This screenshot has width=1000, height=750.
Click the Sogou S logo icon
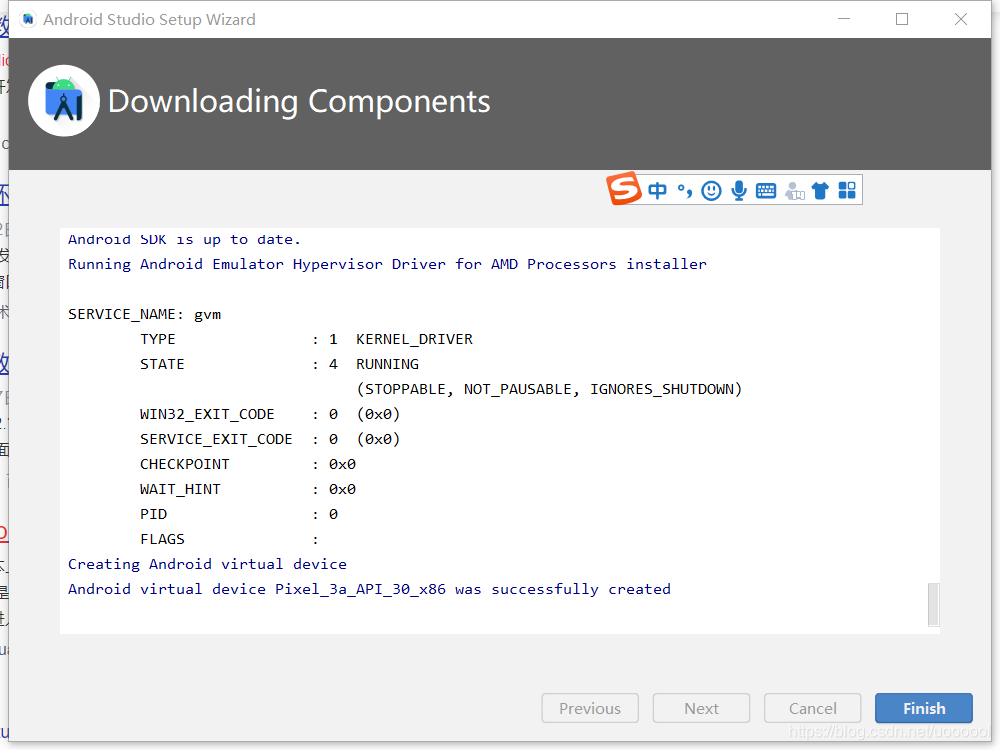point(623,189)
